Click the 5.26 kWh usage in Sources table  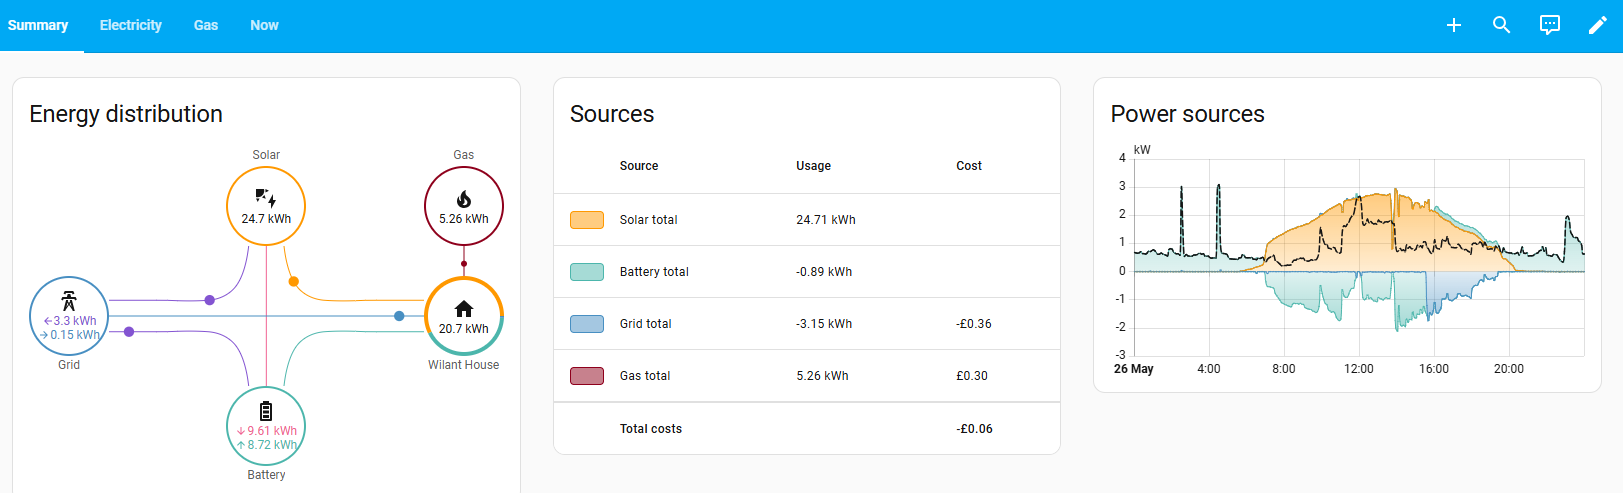click(822, 376)
